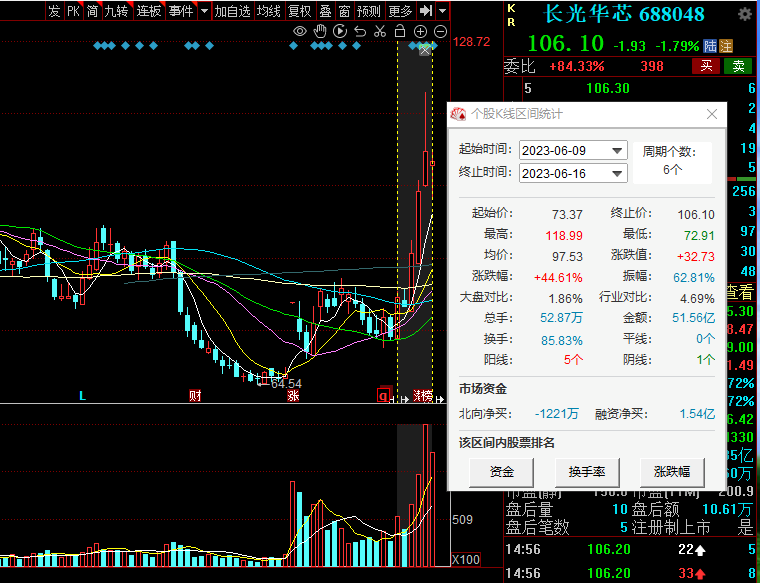Screen dimensions: 760x583
Task: Select the scissors cut tool
Action: click(x=380, y=32)
